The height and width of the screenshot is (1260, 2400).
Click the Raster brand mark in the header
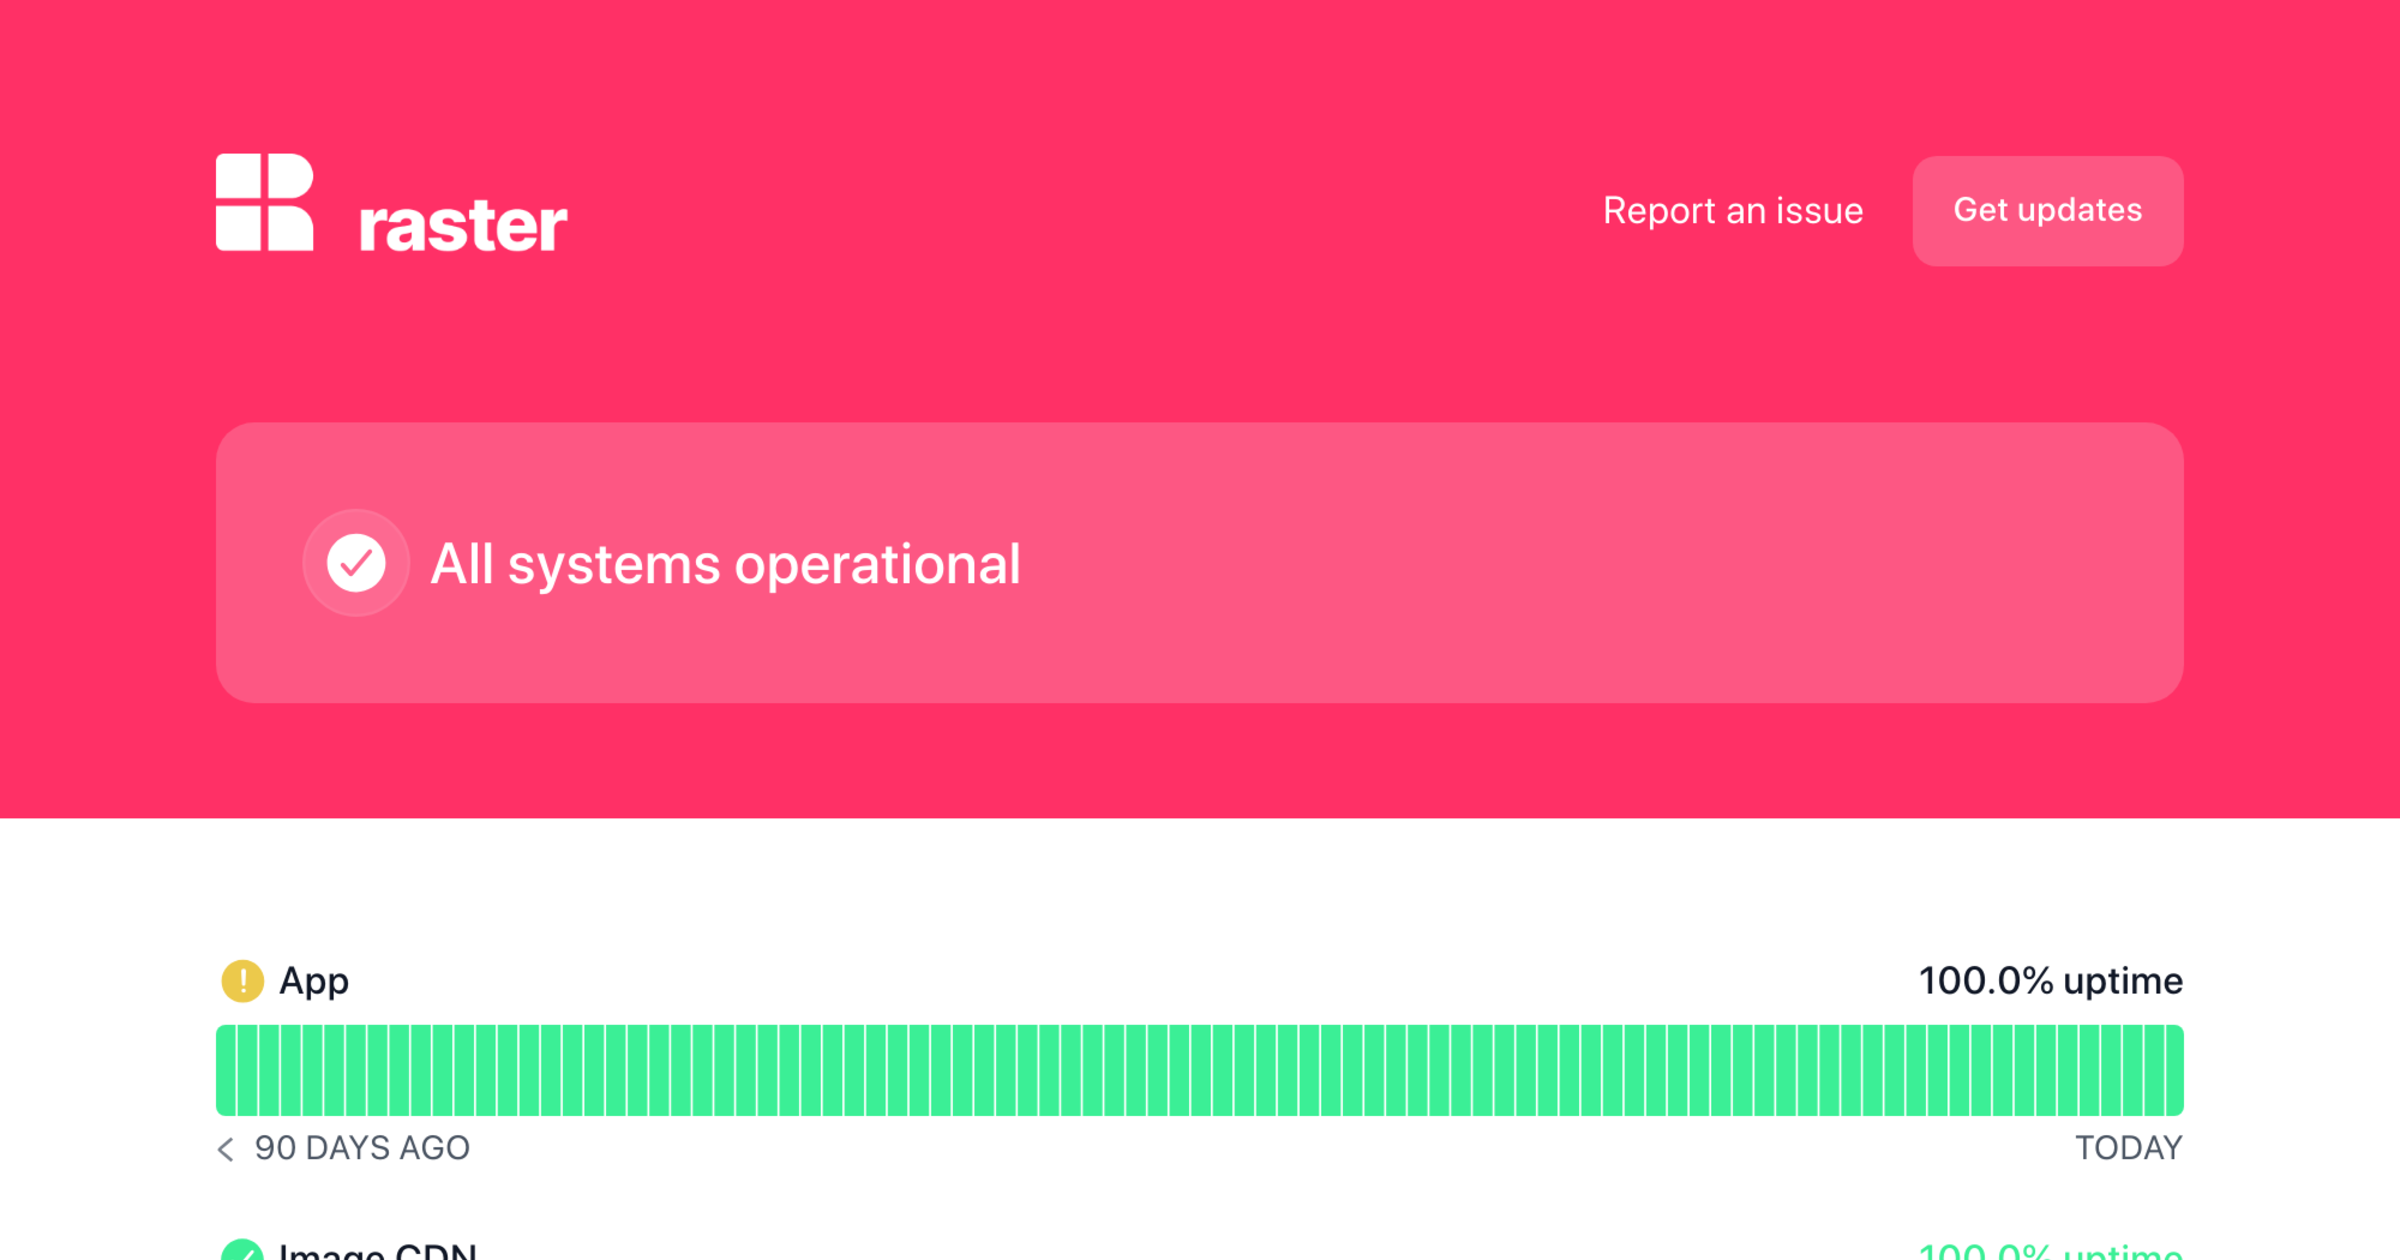point(263,204)
